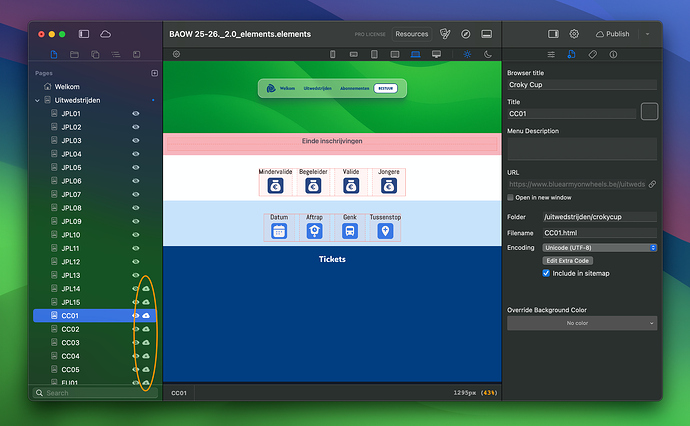Click Edit Extra Code button
This screenshot has width=690, height=426.
tap(568, 261)
